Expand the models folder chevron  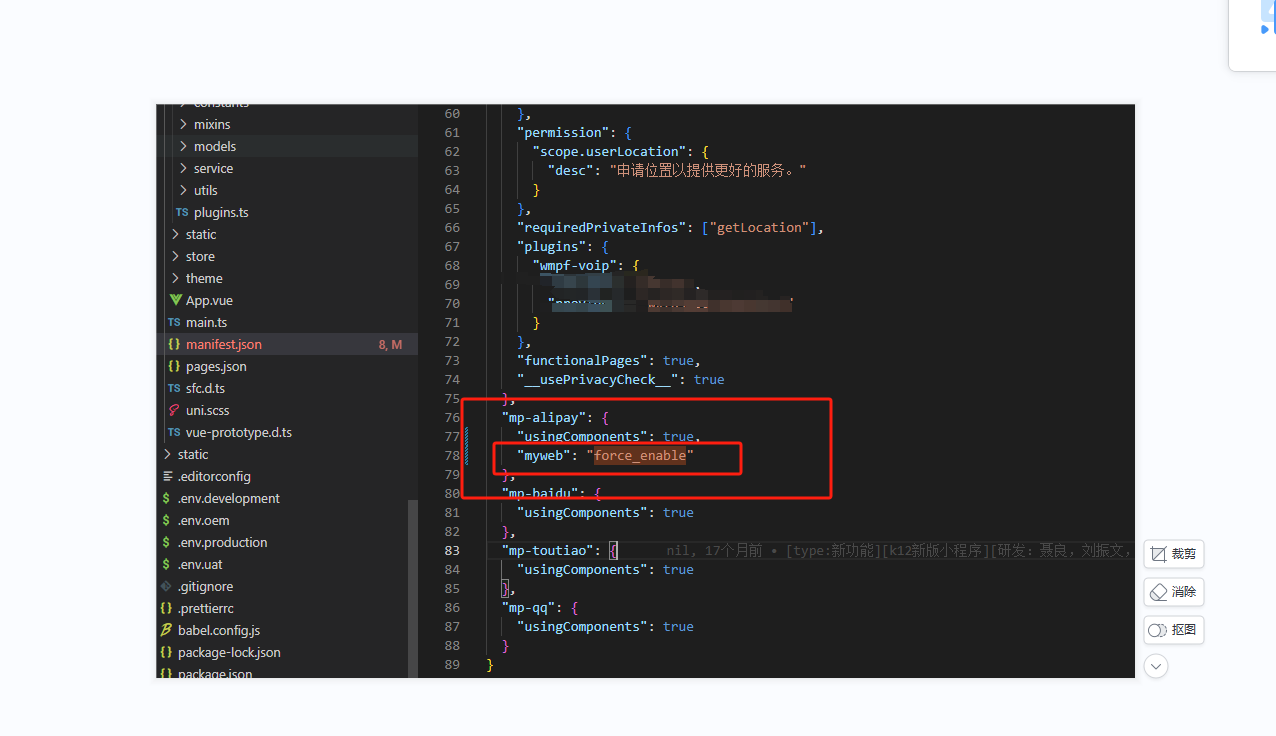click(183, 146)
